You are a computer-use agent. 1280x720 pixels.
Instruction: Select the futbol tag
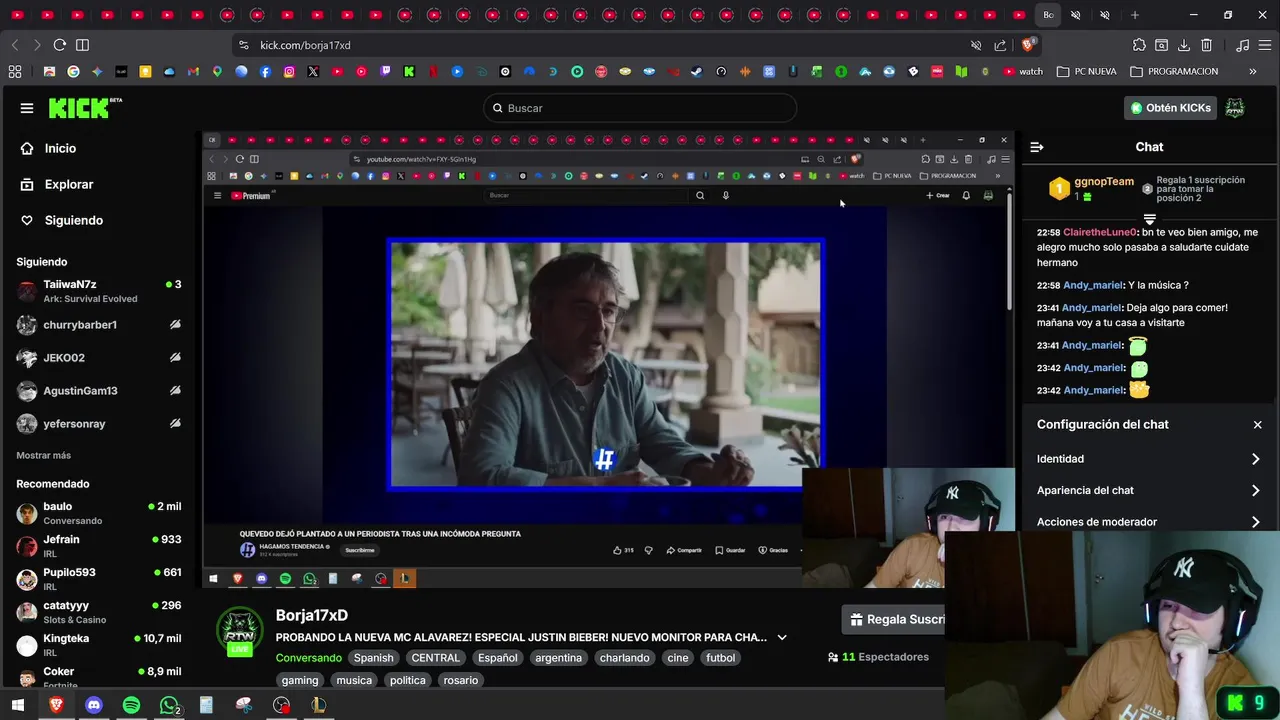(720, 658)
